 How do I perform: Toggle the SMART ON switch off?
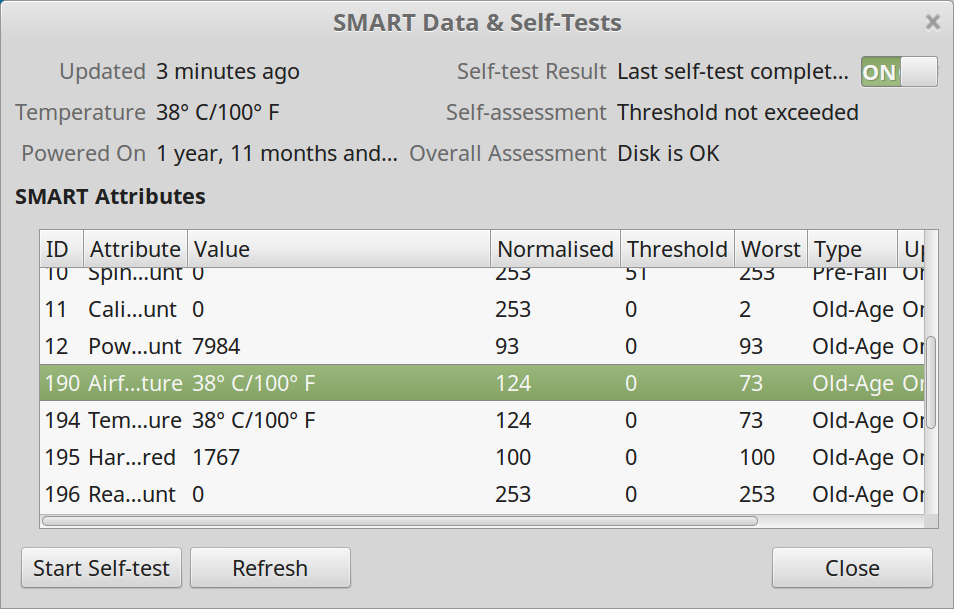pos(899,72)
